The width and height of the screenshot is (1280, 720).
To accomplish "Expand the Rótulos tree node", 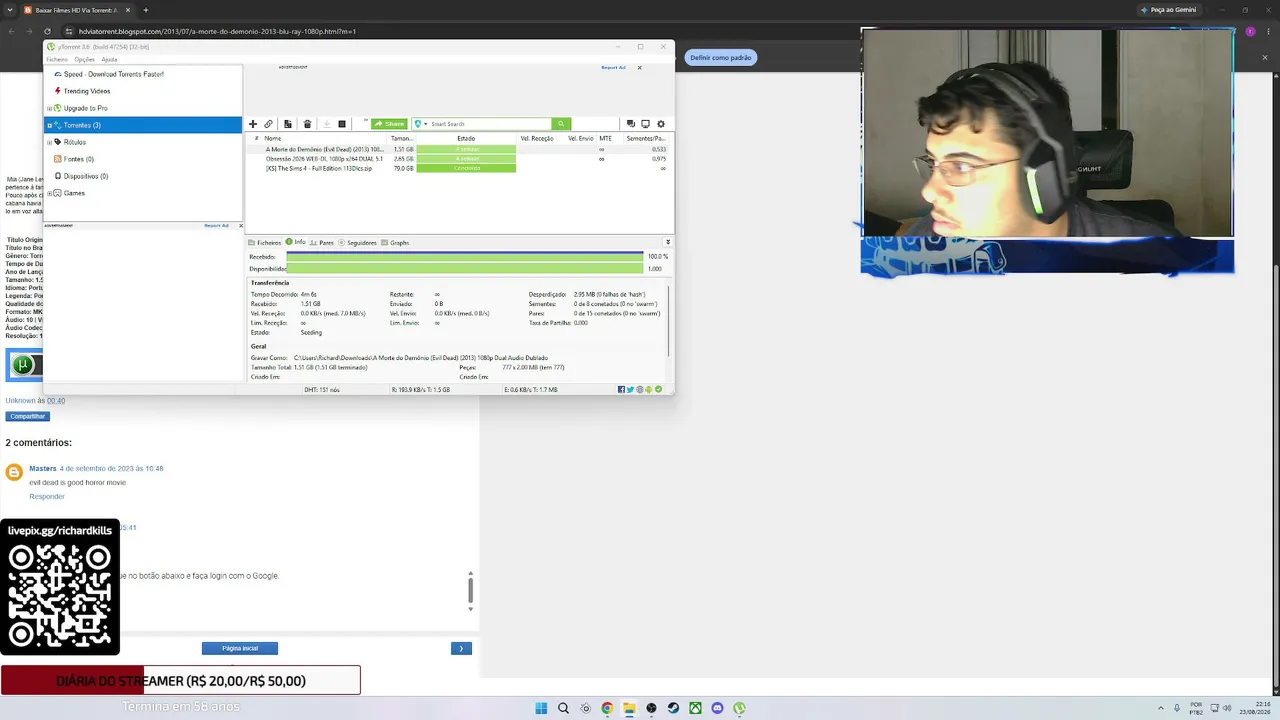I will [49, 142].
